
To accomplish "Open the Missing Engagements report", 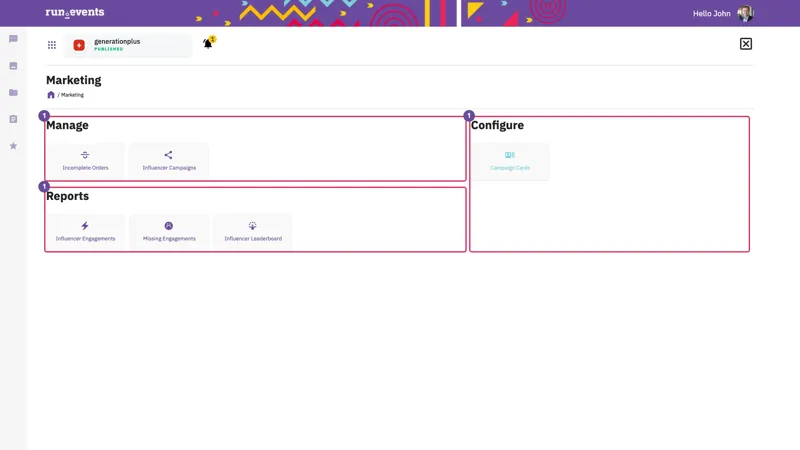I will (169, 232).
